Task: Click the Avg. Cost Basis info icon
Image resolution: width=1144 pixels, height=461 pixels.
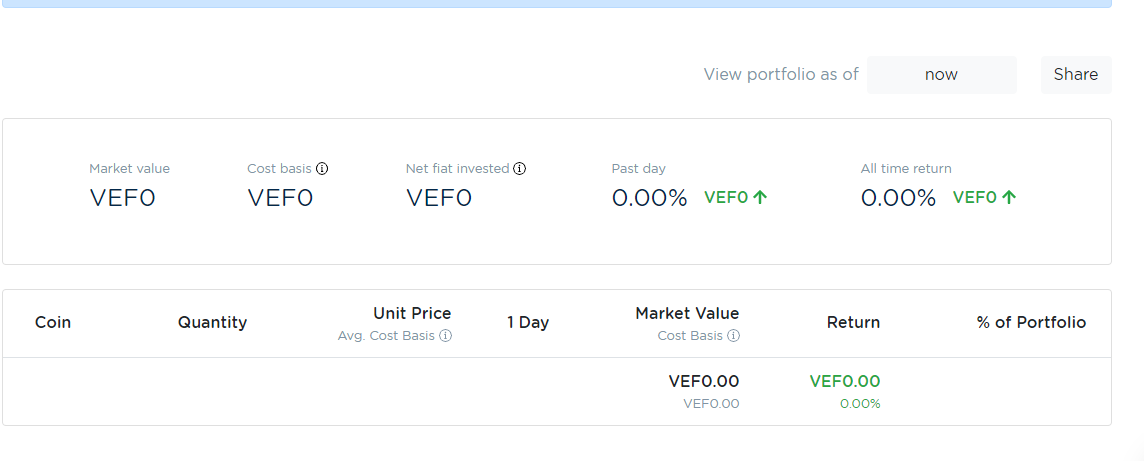Action: (446, 336)
